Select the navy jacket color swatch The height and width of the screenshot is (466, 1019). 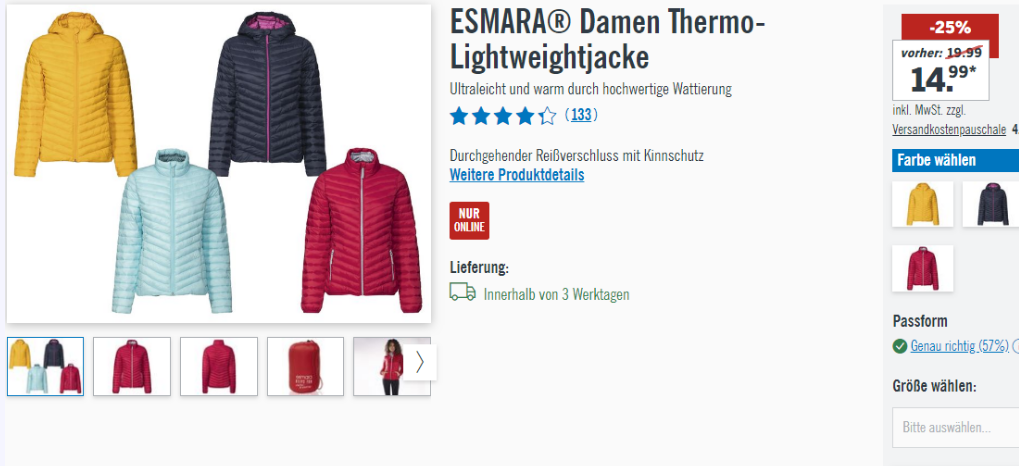point(990,204)
